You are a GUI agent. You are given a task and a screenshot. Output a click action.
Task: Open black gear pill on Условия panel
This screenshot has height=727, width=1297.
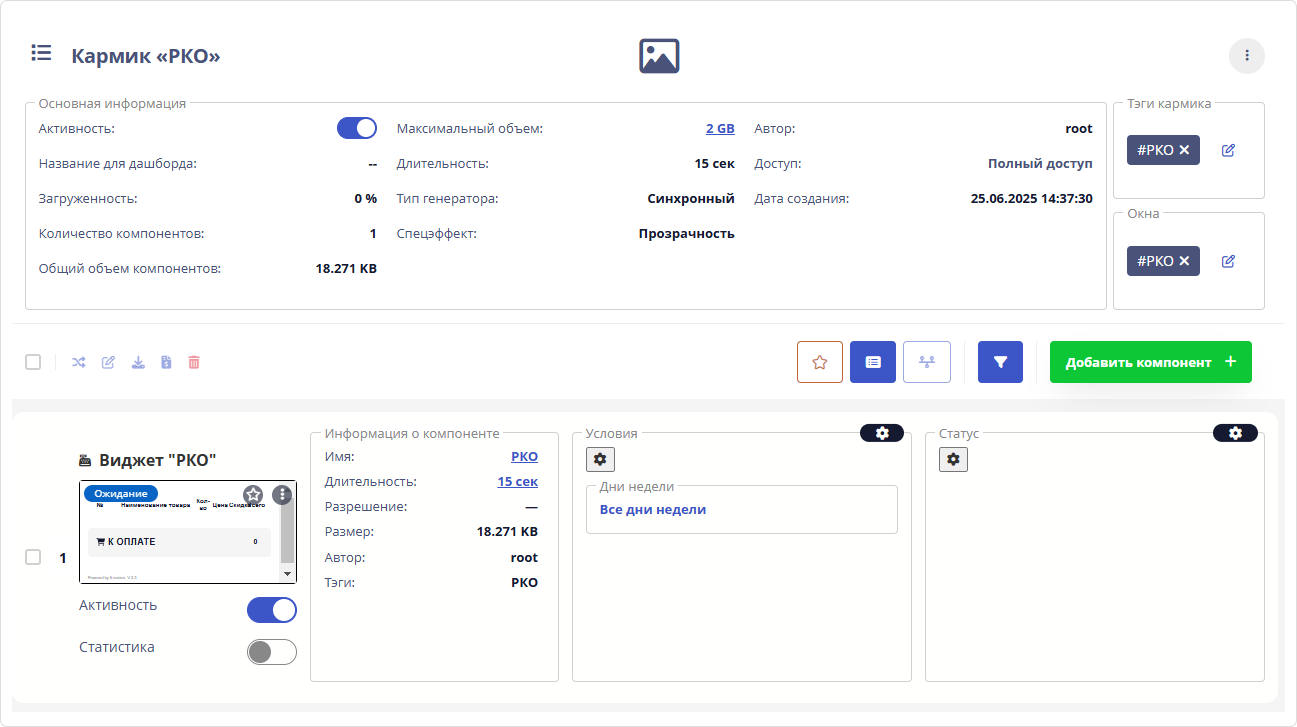pos(881,433)
